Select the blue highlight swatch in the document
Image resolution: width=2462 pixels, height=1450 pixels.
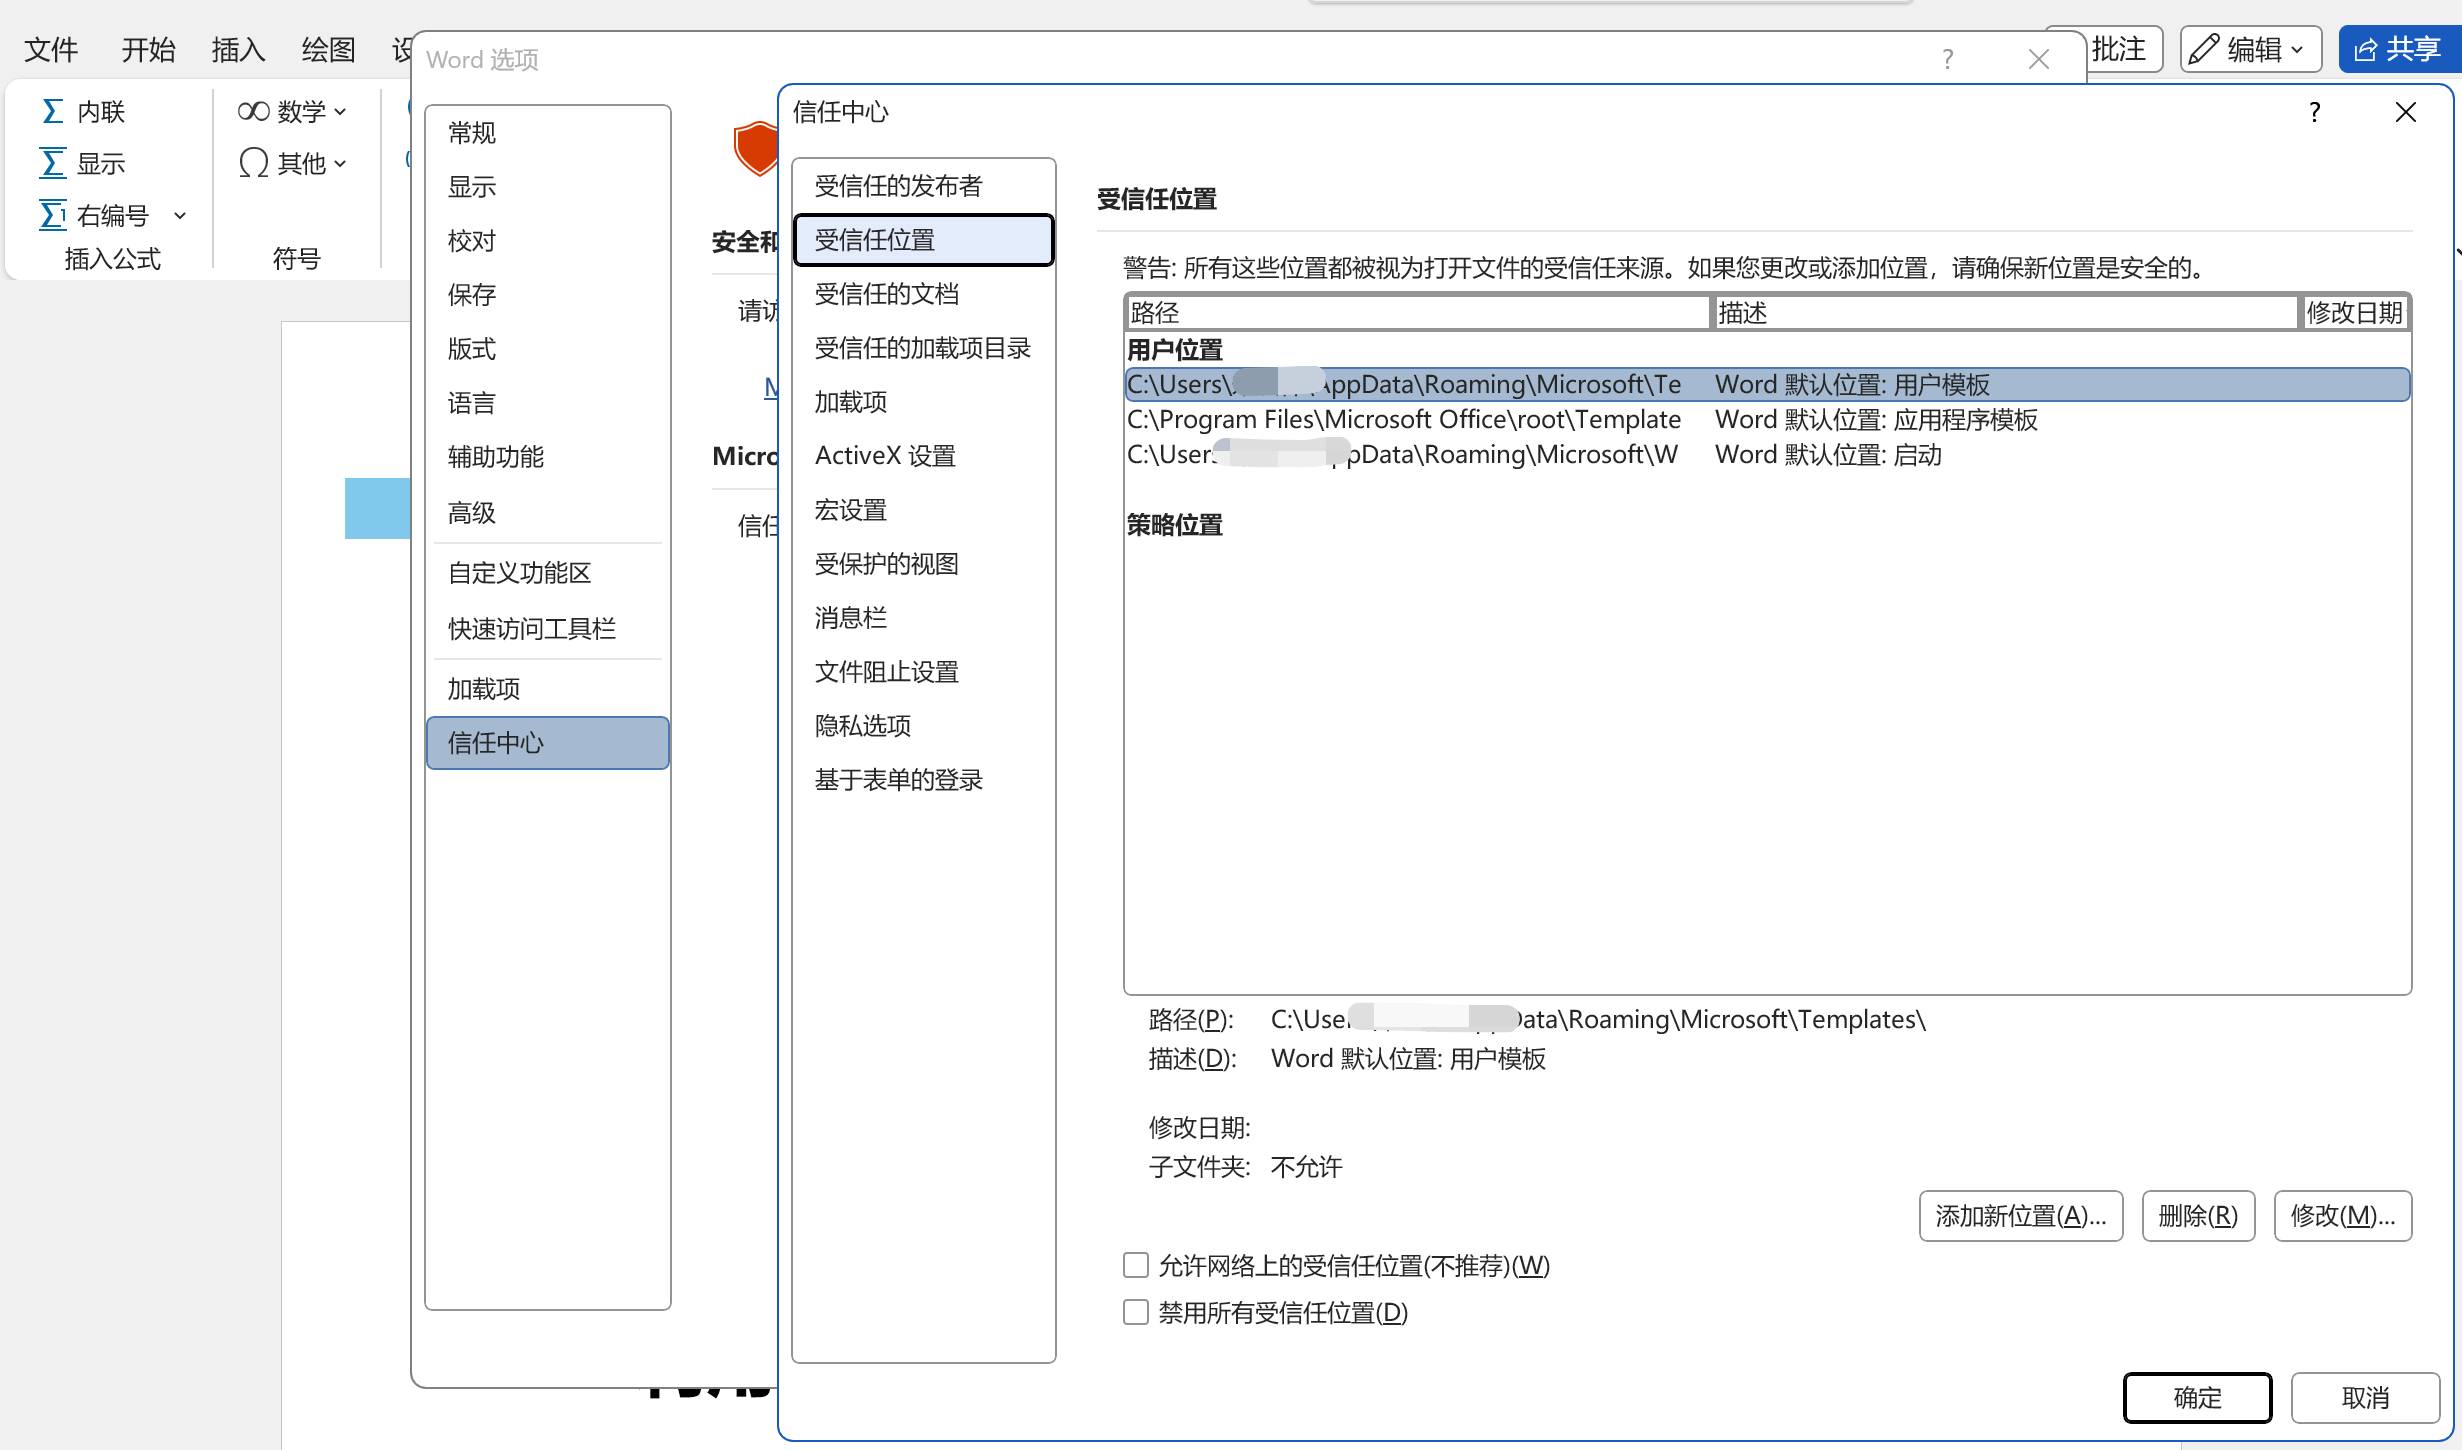point(377,508)
